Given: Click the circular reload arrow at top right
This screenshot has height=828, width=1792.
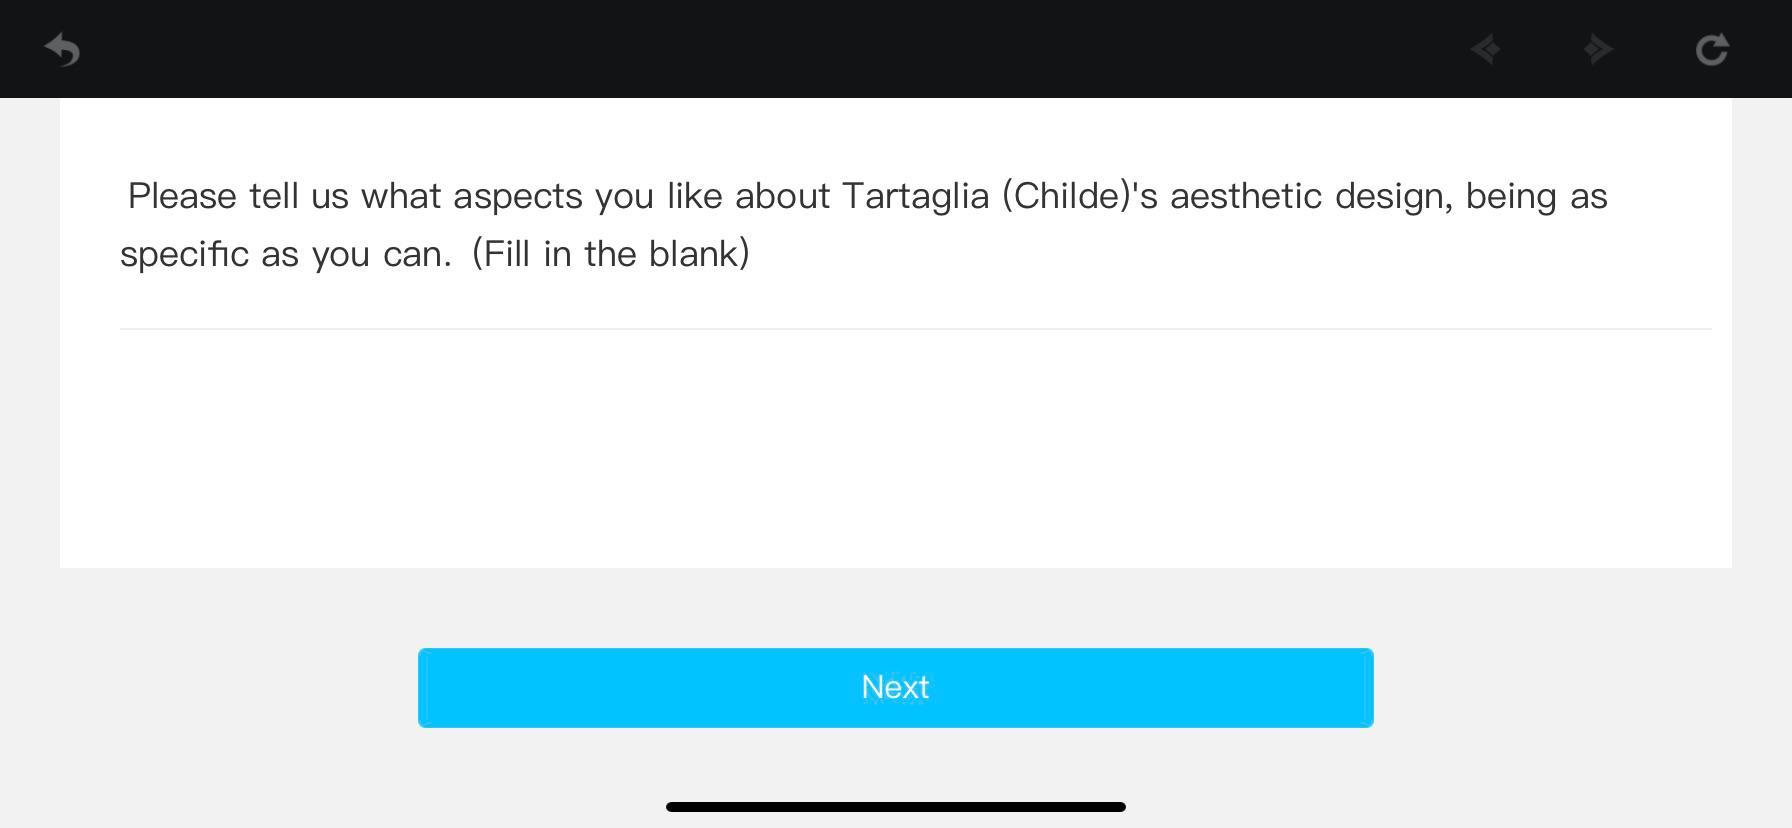Looking at the screenshot, I should [1712, 49].
